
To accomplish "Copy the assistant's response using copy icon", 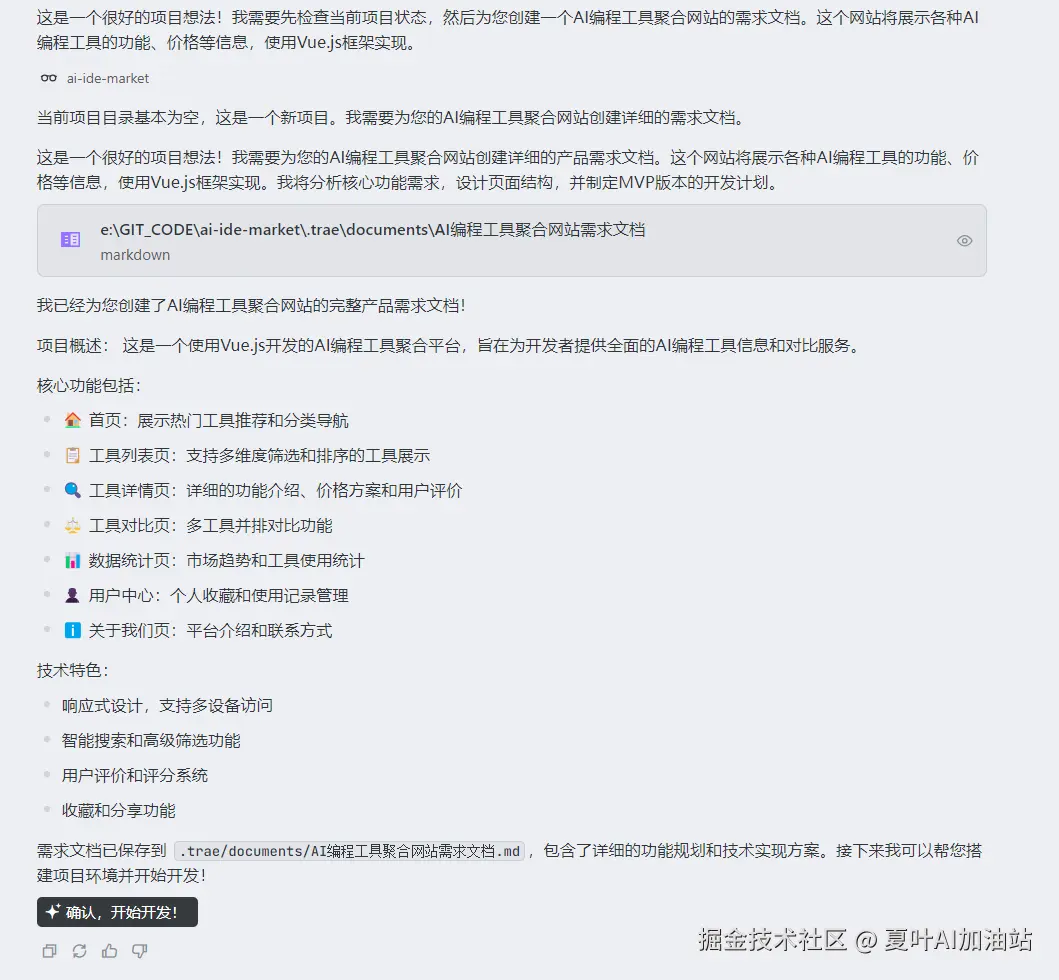I will (x=49, y=951).
